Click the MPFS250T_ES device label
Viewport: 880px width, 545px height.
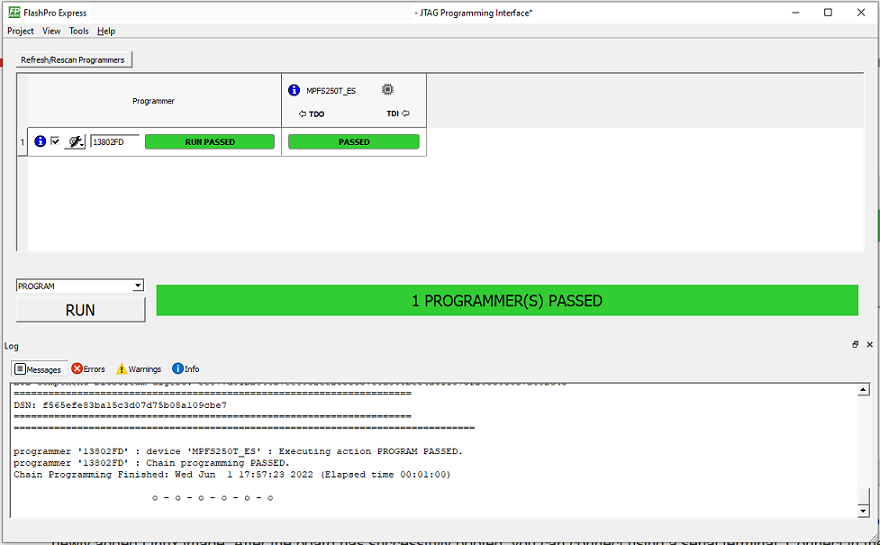coord(331,90)
